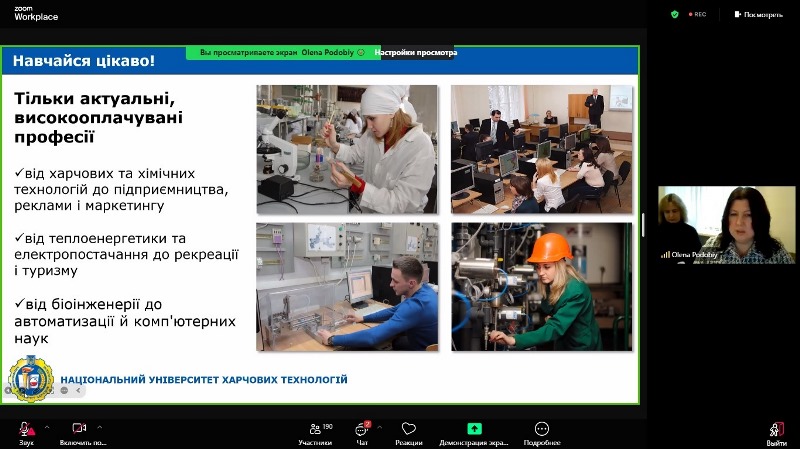Start green Демонстрация экрана screen share
The height and width of the screenshot is (449, 800).
click(x=475, y=429)
